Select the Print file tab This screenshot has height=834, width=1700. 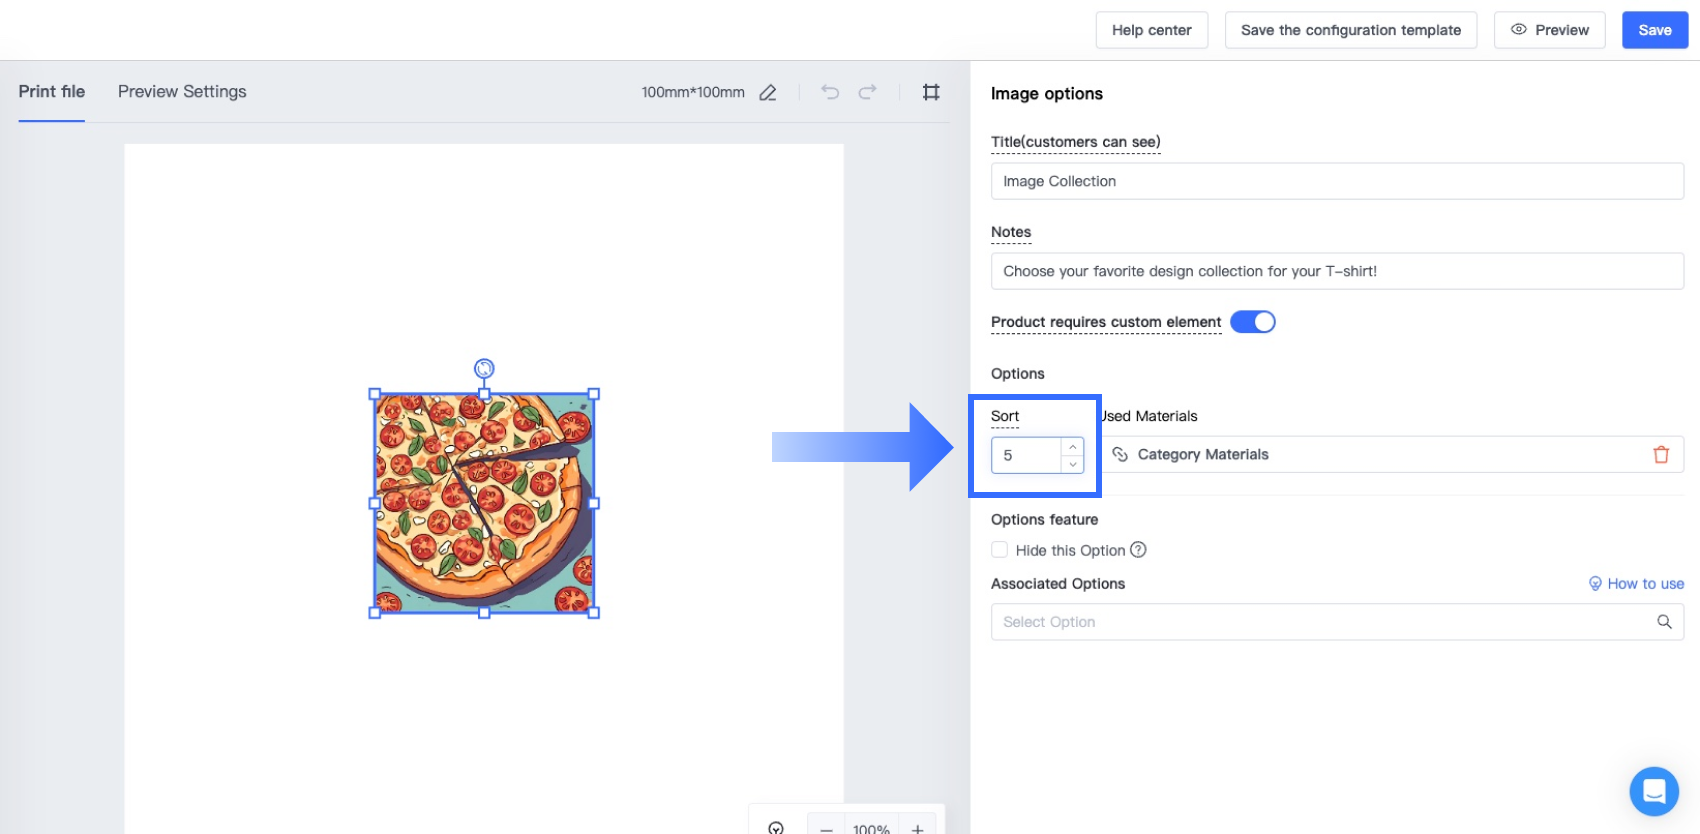tap(52, 92)
